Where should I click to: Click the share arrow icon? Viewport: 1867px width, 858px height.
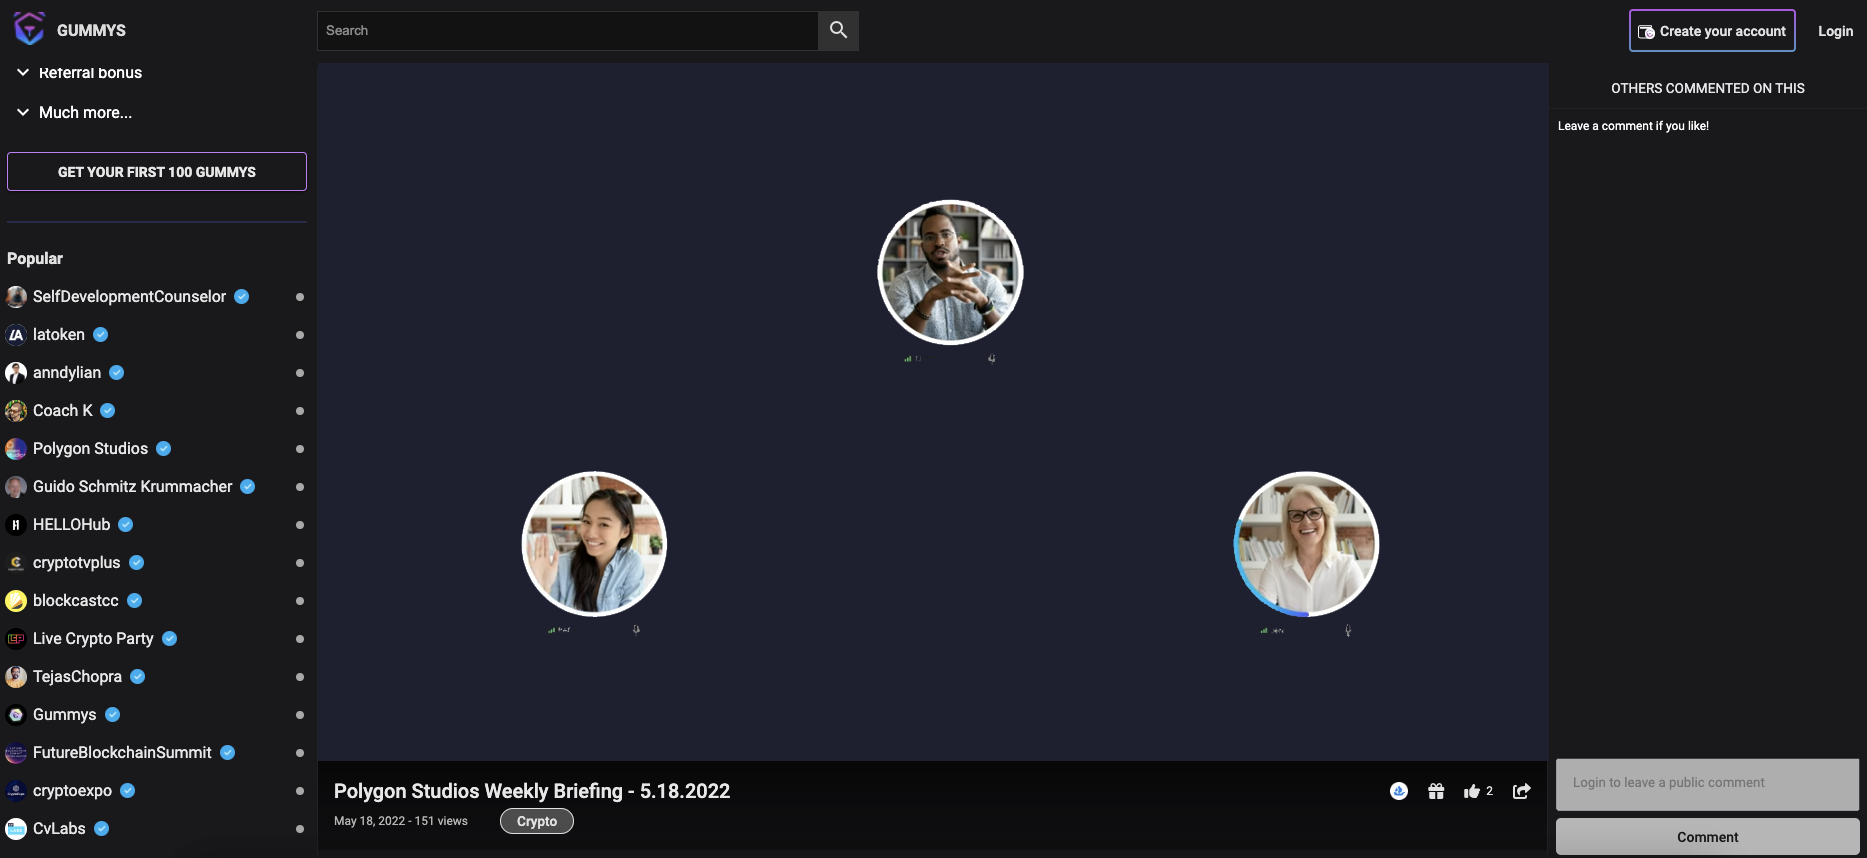pos(1521,791)
